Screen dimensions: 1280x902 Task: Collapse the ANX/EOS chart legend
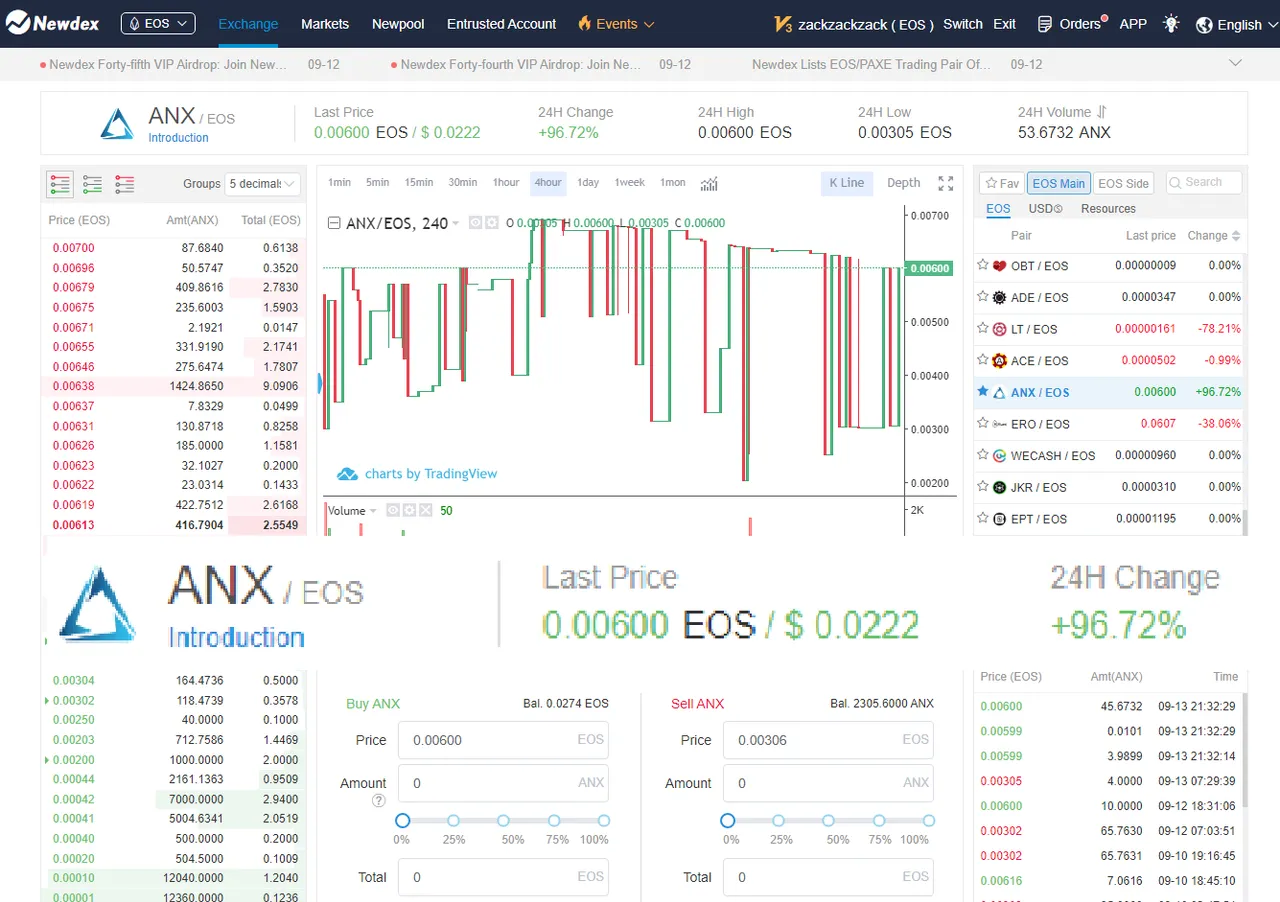tap(334, 223)
